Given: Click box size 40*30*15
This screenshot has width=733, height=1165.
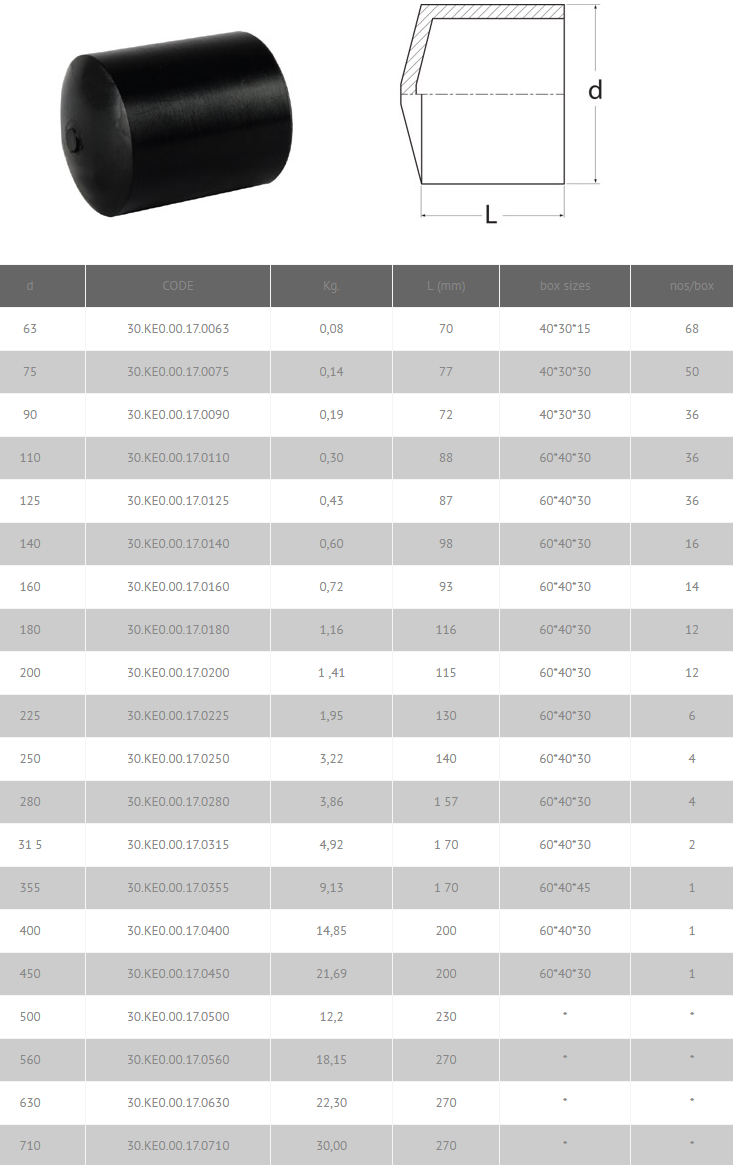Looking at the screenshot, I should pyautogui.click(x=565, y=328).
